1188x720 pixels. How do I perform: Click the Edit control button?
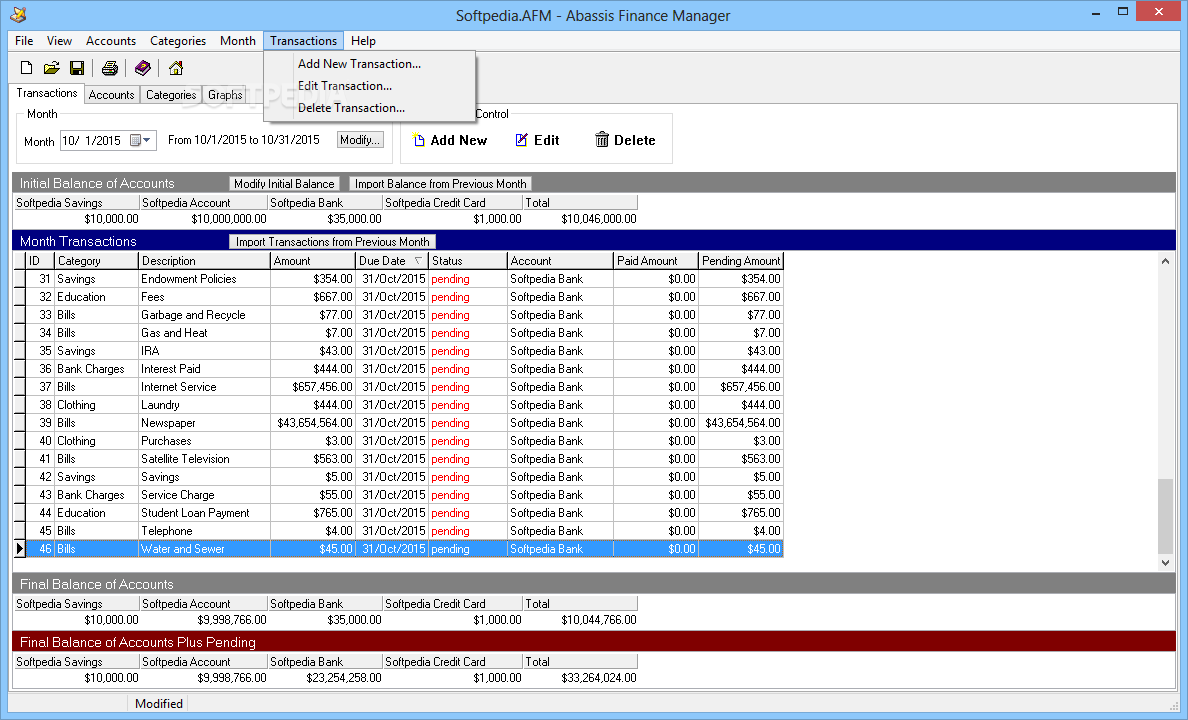pyautogui.click(x=537, y=140)
